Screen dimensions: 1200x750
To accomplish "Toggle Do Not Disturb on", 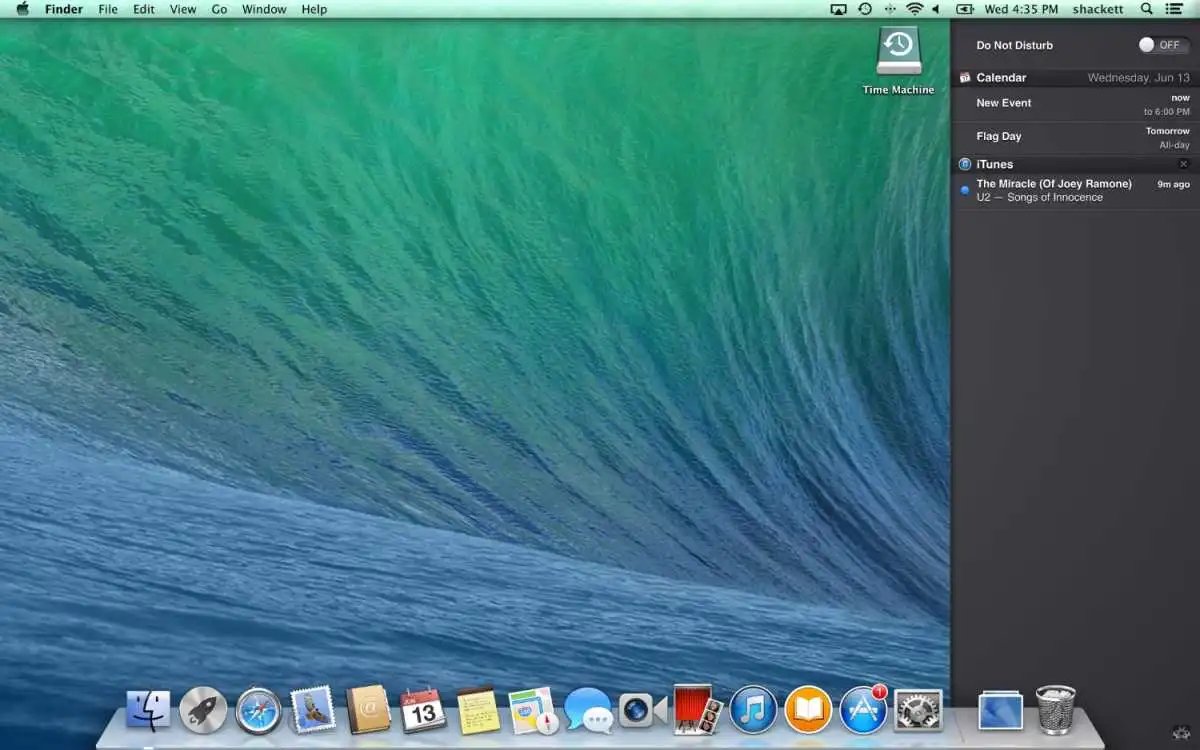I will (x=1163, y=44).
